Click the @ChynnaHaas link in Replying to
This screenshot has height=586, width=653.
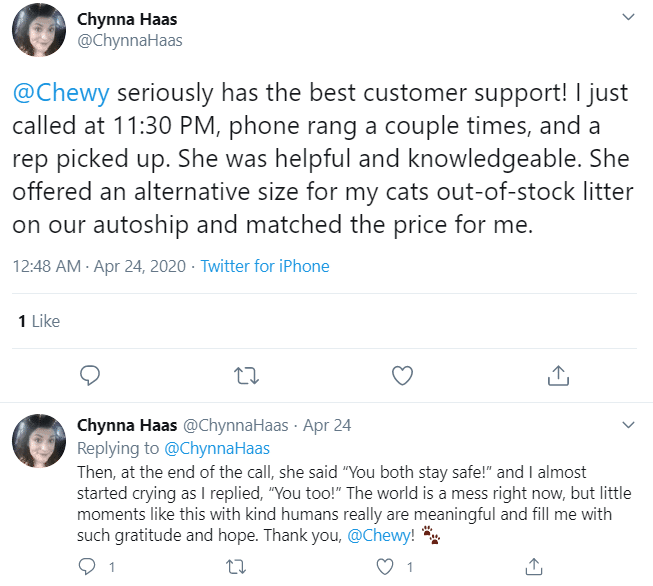[x=217, y=448]
